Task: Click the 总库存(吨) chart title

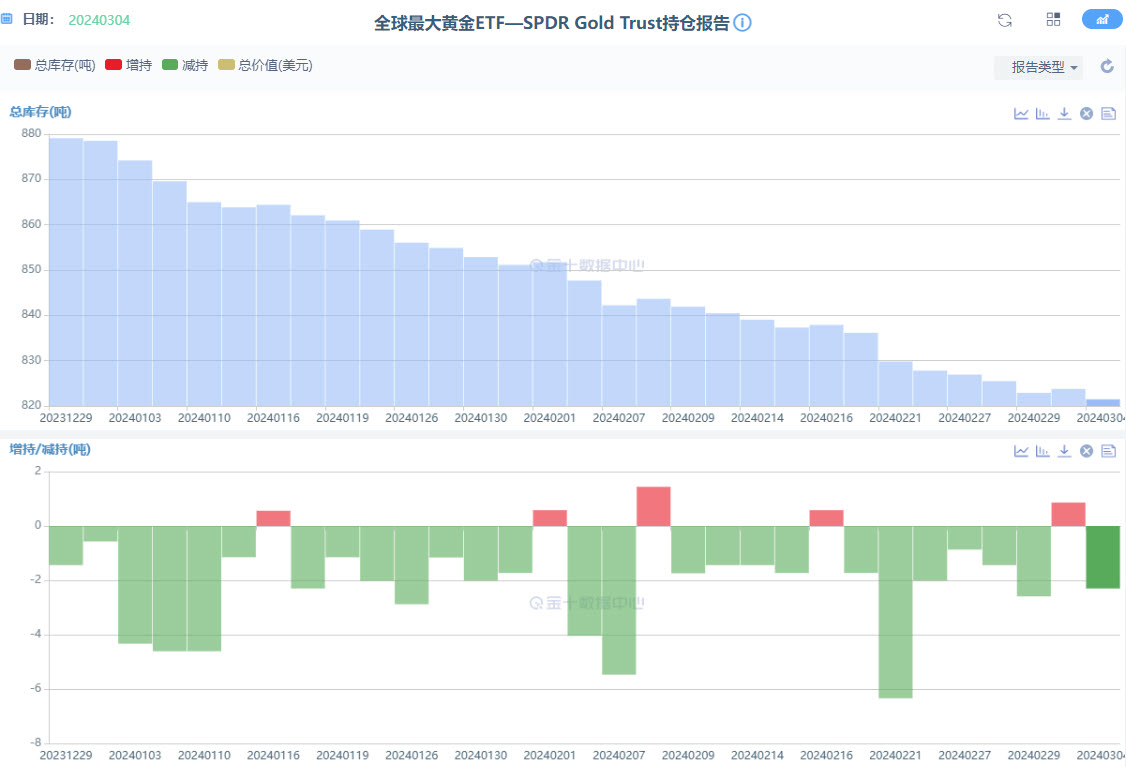Action: (x=40, y=112)
